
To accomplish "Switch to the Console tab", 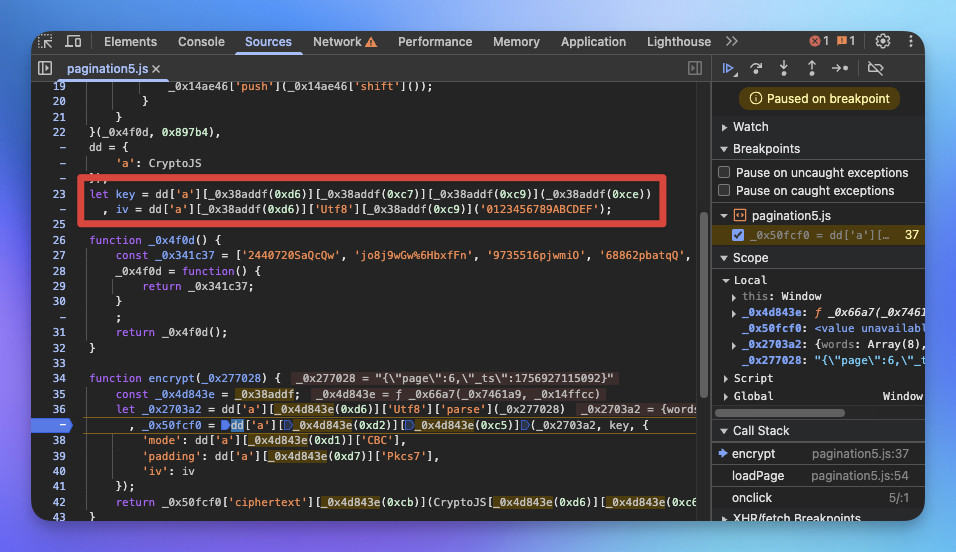I will 201,41.
